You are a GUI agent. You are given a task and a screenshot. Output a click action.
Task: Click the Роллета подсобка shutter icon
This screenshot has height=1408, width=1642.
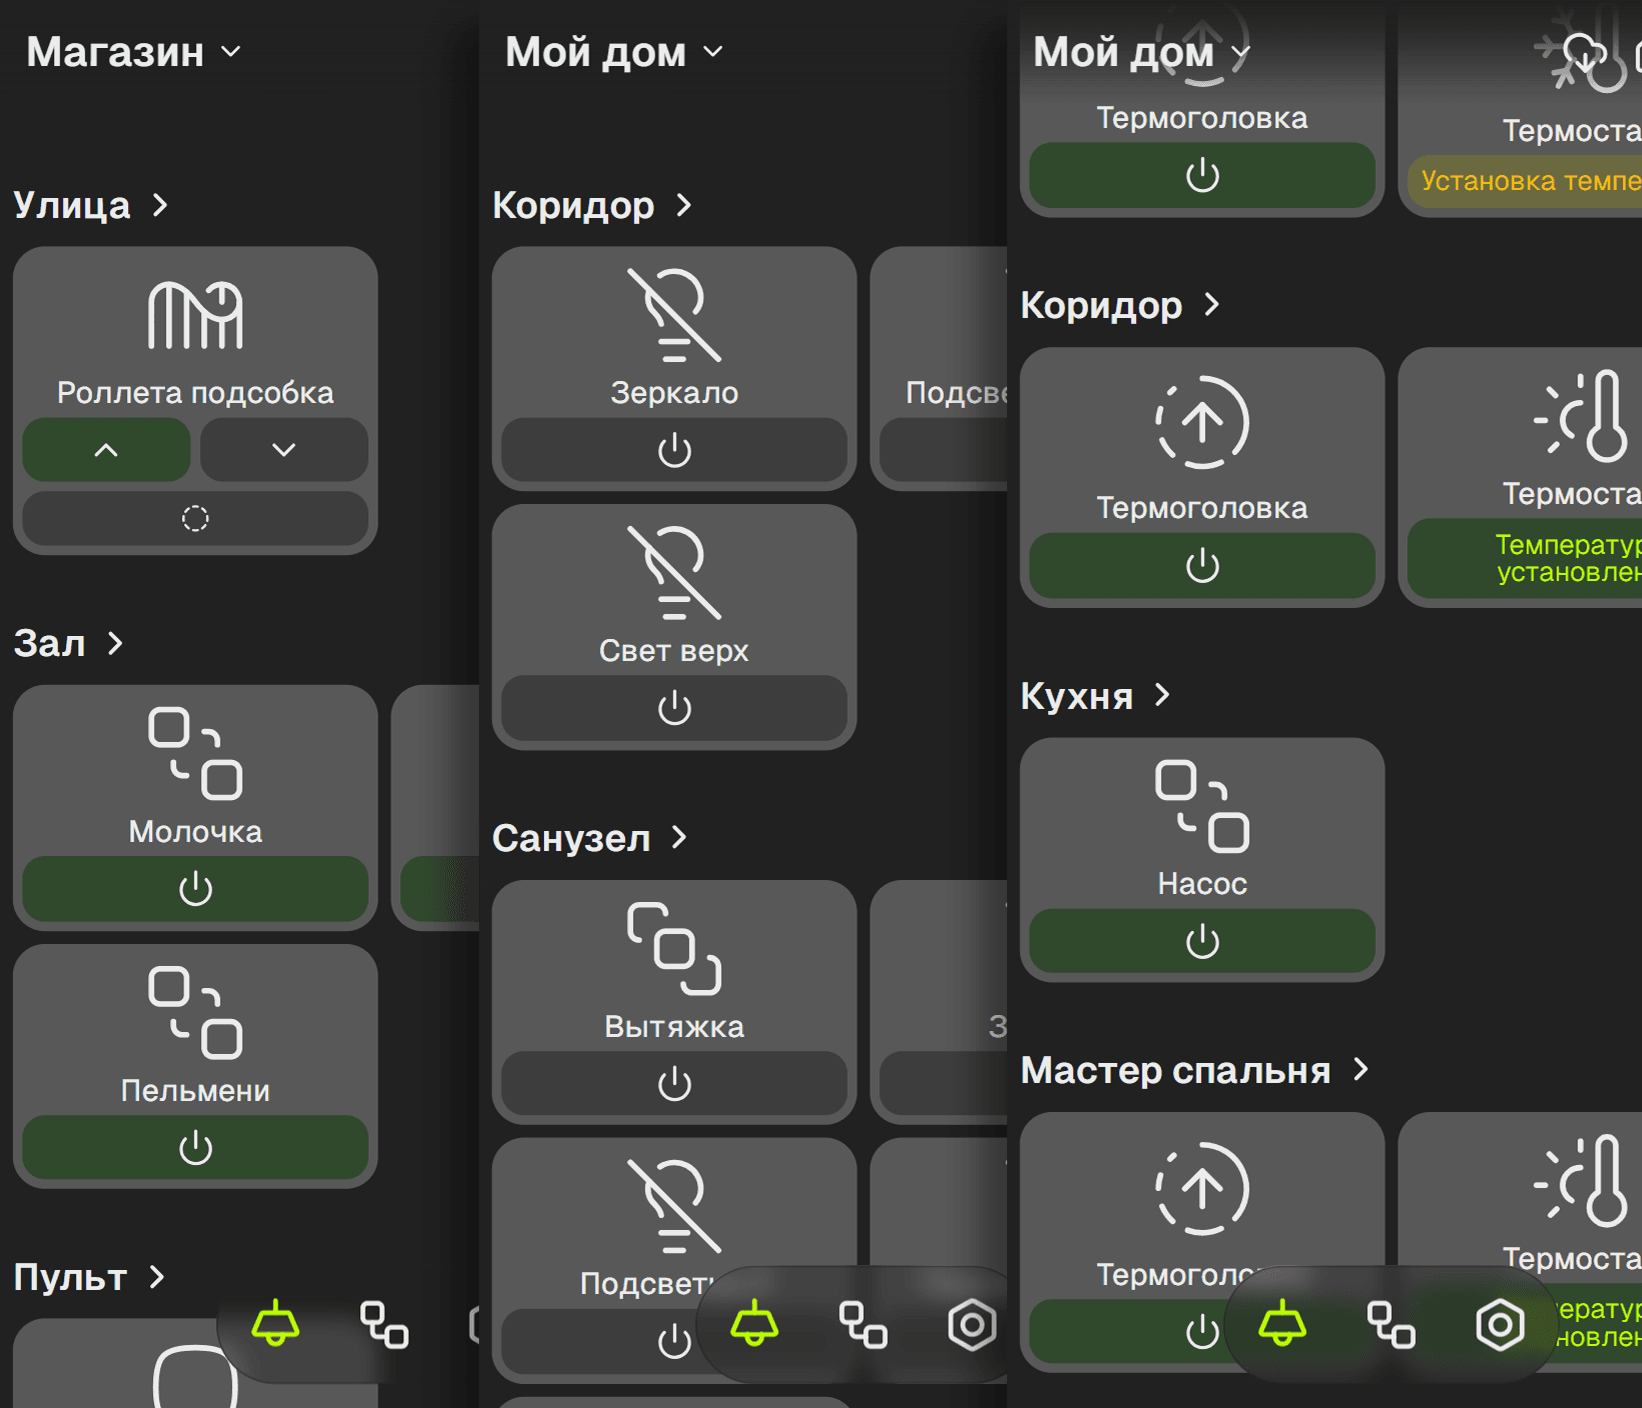[195, 316]
